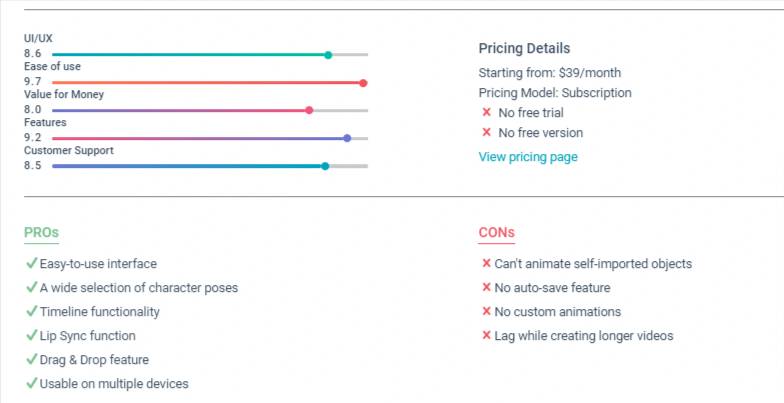Open the View pricing page link
The width and height of the screenshot is (784, 403).
click(527, 157)
